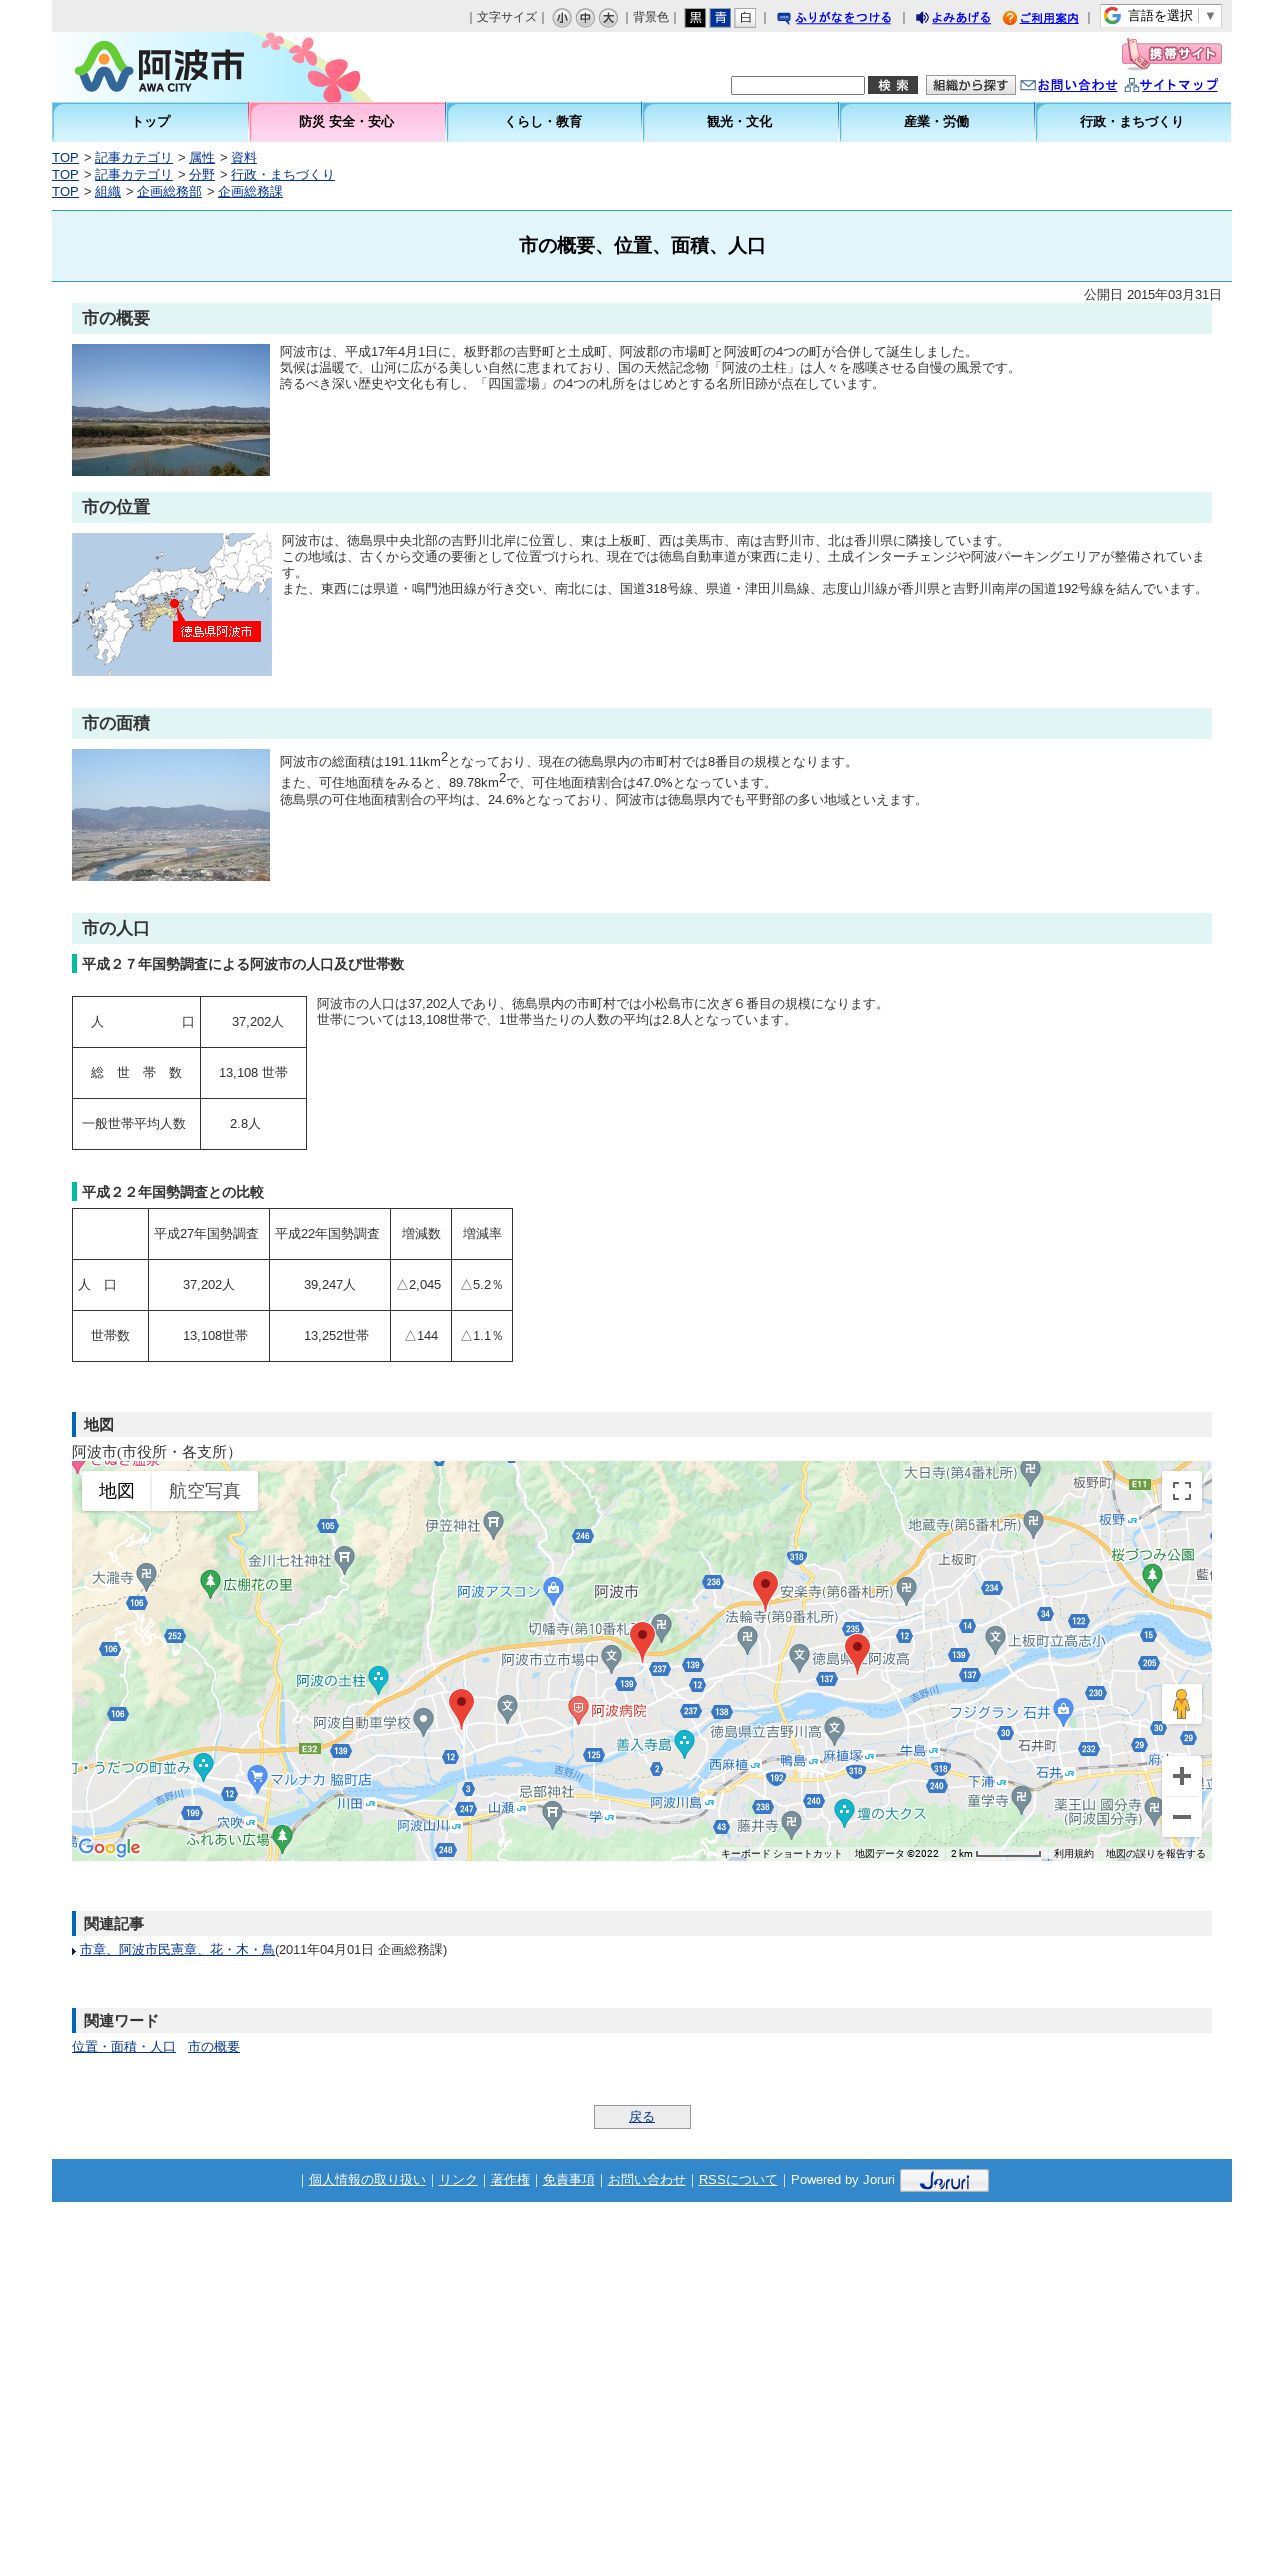Toggle map fullscreen view
Image resolution: width=1284 pixels, height=2568 pixels.
point(1182,1491)
